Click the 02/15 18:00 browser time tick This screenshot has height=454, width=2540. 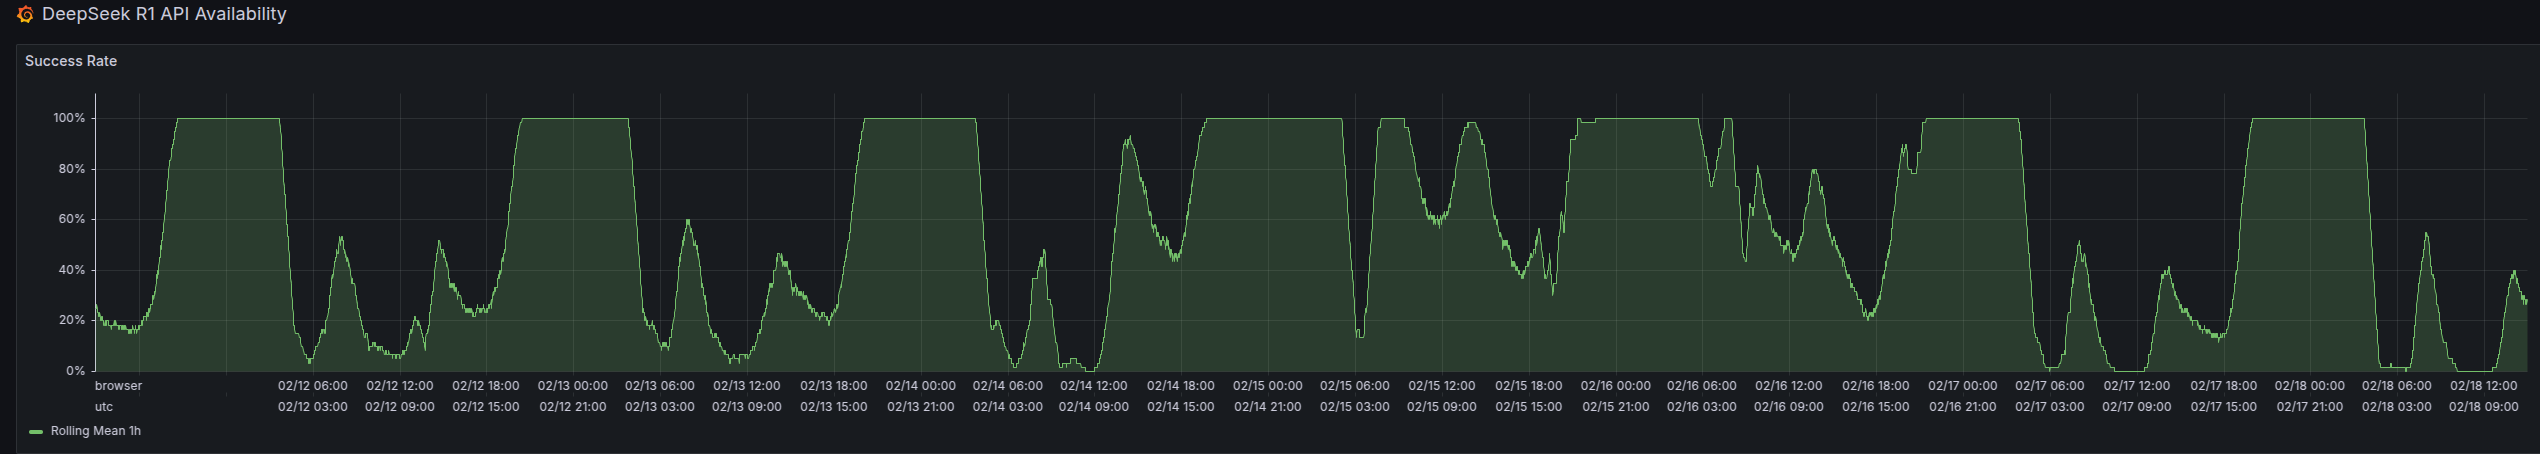tap(1529, 386)
